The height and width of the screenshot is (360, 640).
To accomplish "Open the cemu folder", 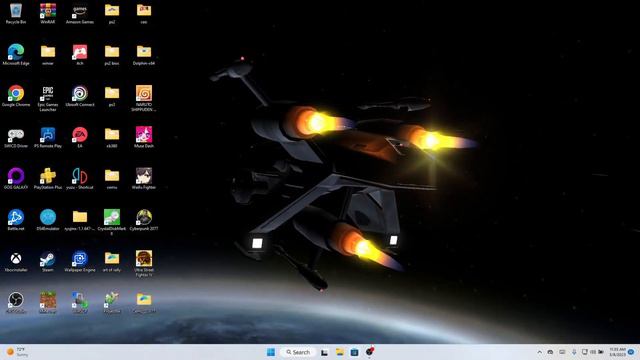I will [x=112, y=178].
